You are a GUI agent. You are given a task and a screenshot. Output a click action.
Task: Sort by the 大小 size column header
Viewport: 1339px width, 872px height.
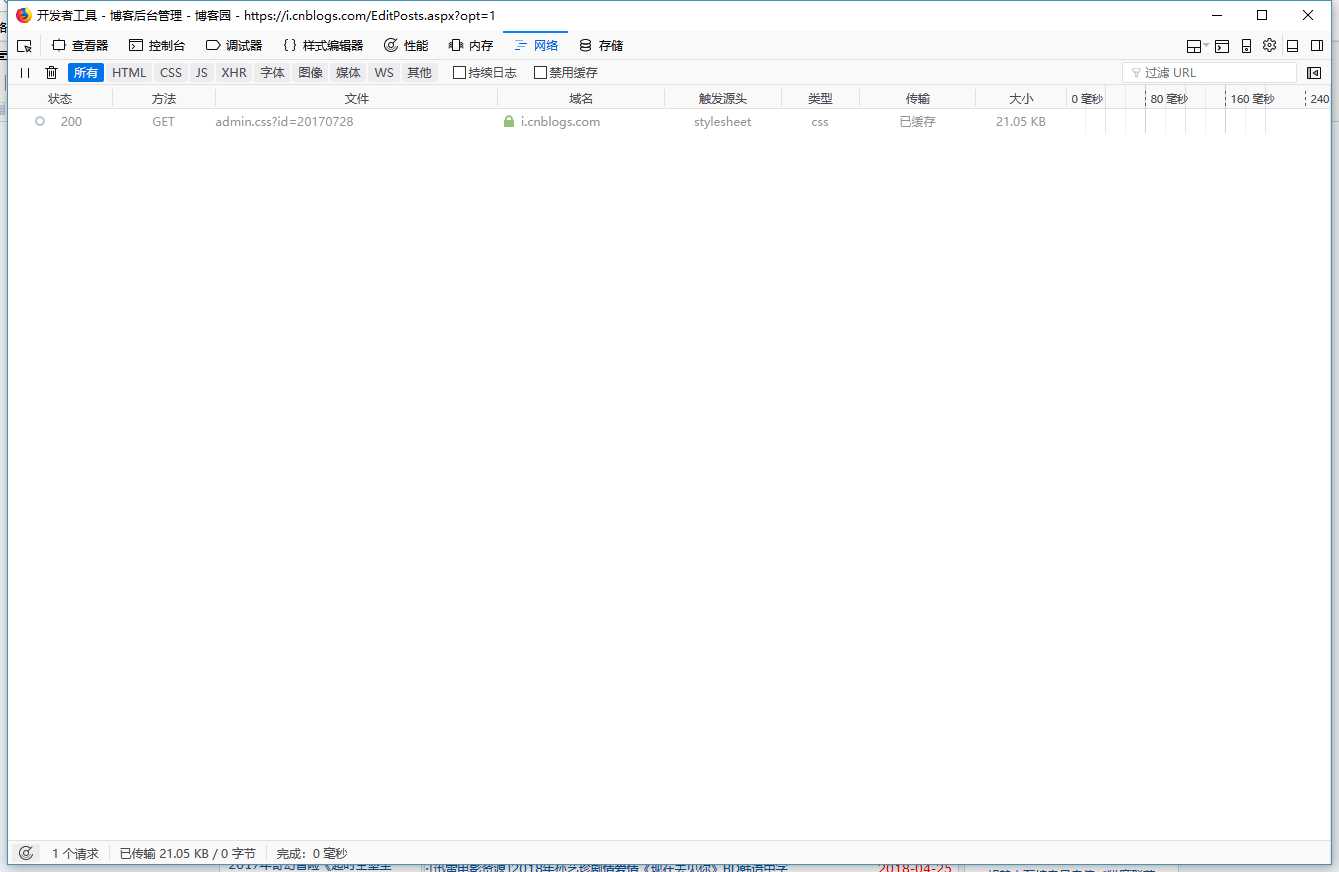click(1021, 98)
